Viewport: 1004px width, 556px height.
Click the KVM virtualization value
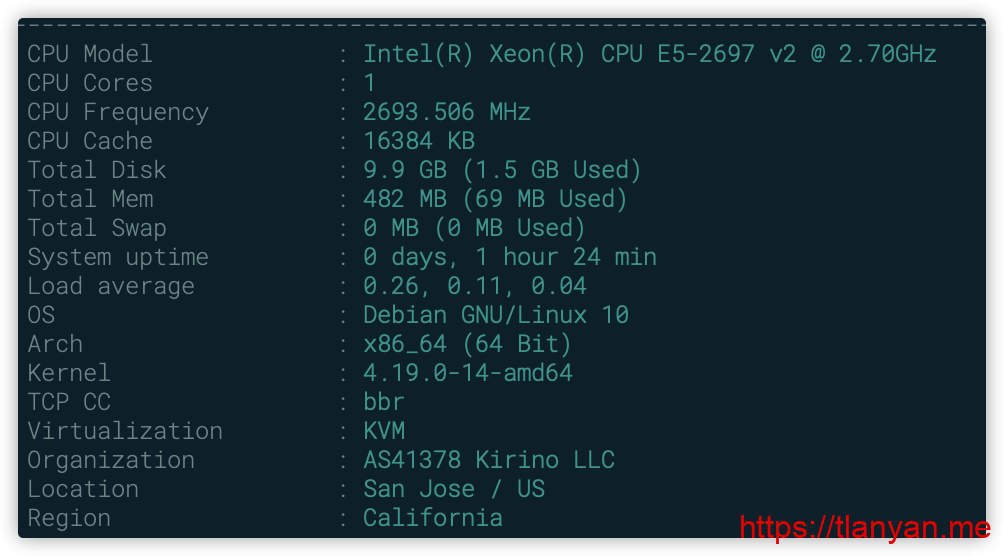(384, 431)
